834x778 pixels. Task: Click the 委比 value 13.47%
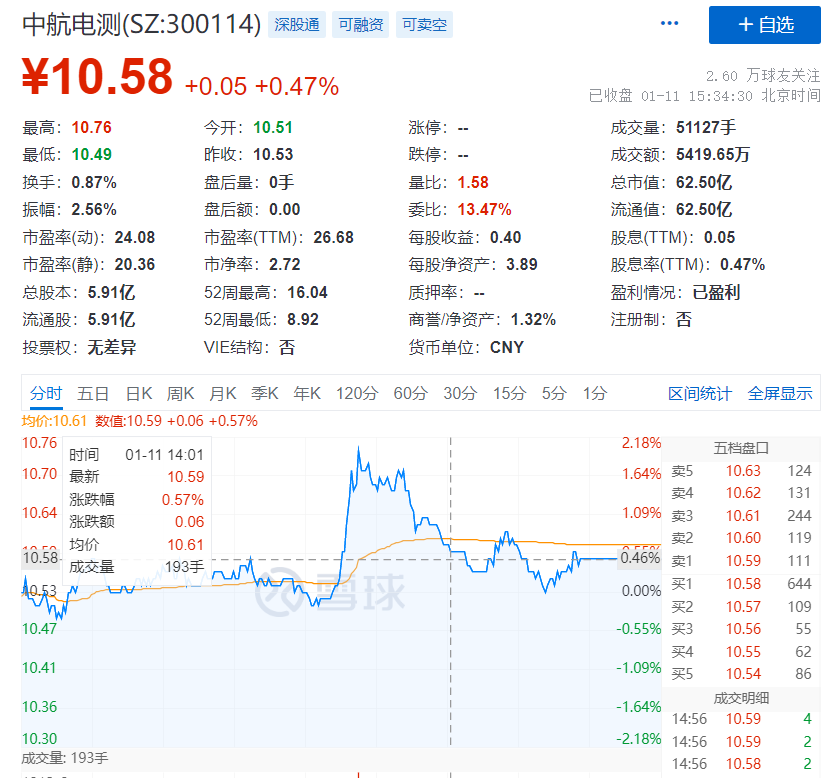click(484, 210)
